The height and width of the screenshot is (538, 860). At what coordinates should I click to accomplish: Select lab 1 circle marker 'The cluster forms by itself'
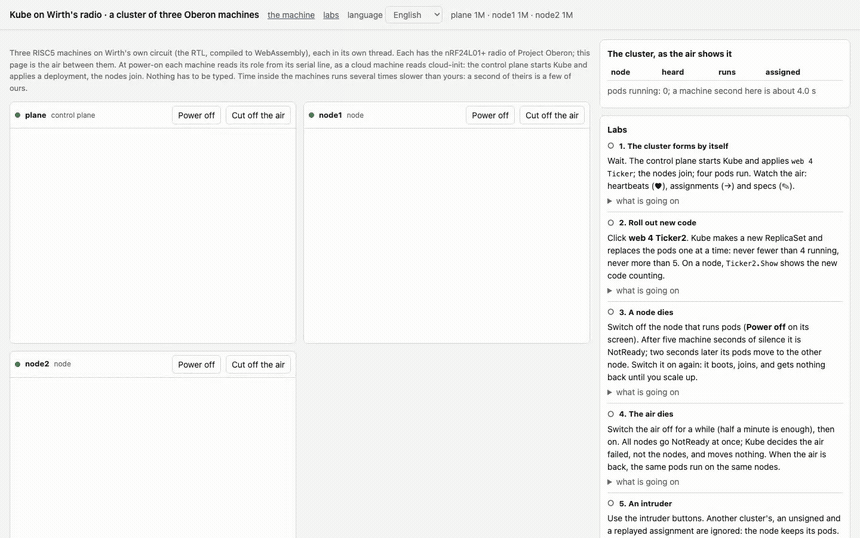point(610,146)
